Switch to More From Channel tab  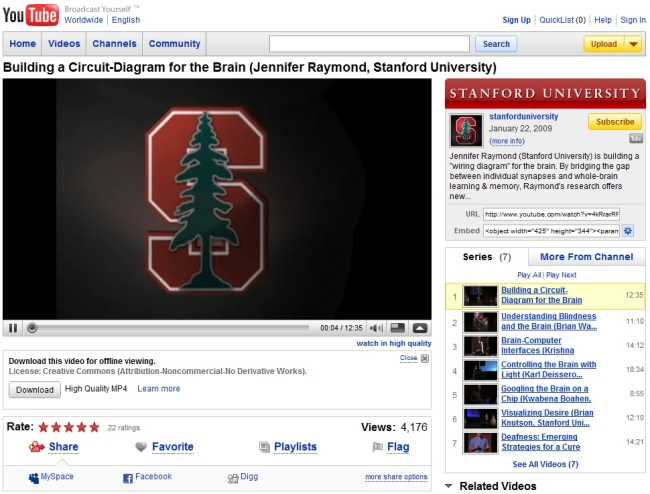[x=587, y=257]
